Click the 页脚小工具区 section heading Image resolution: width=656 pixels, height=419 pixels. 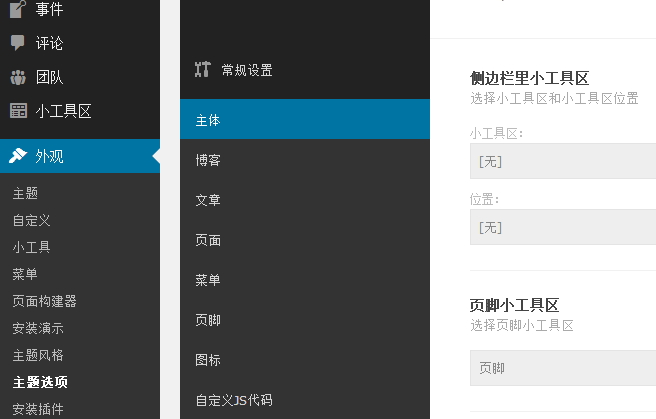pos(514,305)
